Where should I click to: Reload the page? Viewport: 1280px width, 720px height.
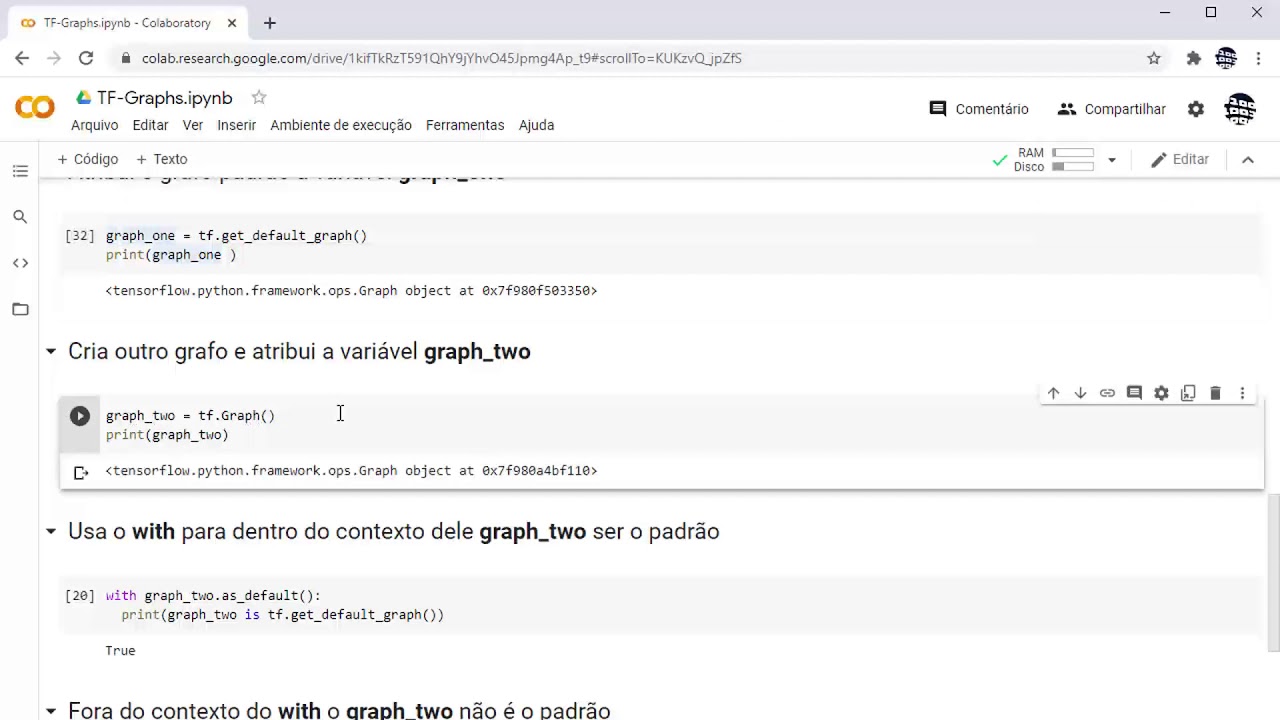click(x=86, y=58)
